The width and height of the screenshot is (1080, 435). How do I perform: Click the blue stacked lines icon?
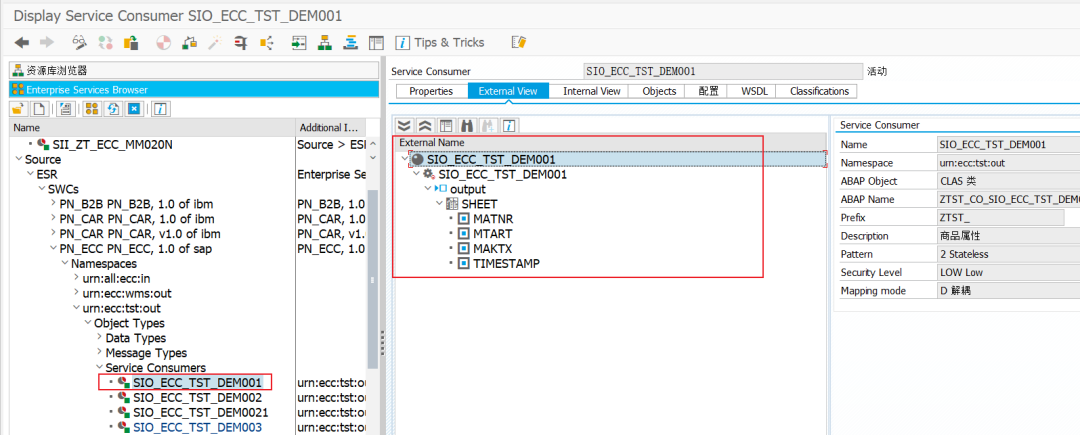(351, 43)
